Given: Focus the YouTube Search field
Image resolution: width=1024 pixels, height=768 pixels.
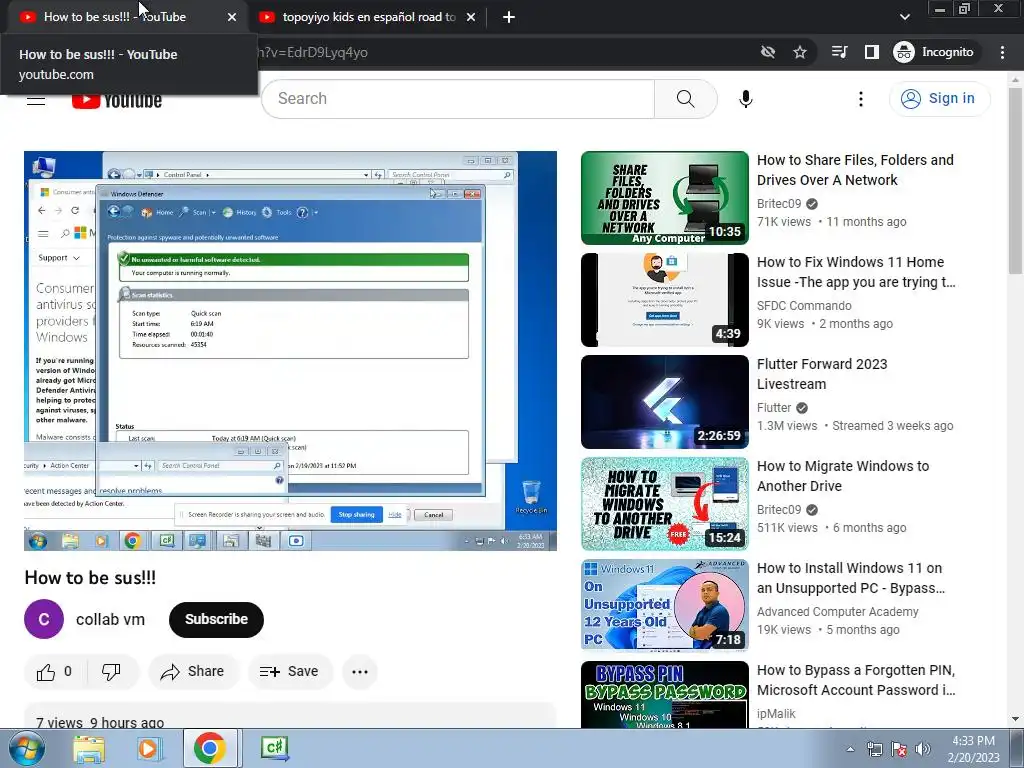Looking at the screenshot, I should click(x=458, y=99).
